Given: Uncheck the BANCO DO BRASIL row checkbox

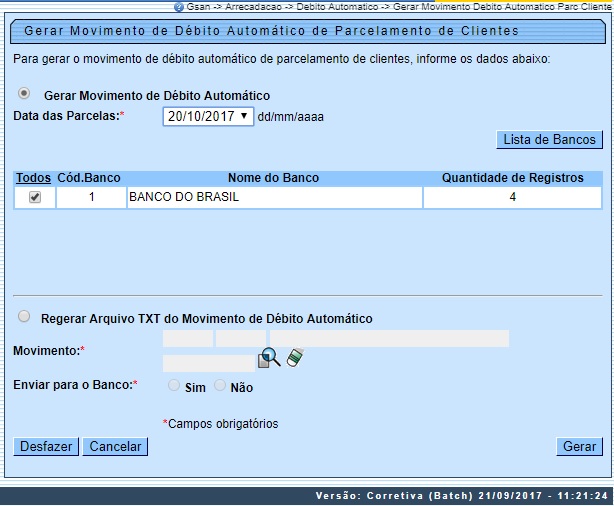Looking at the screenshot, I should [x=35, y=198].
